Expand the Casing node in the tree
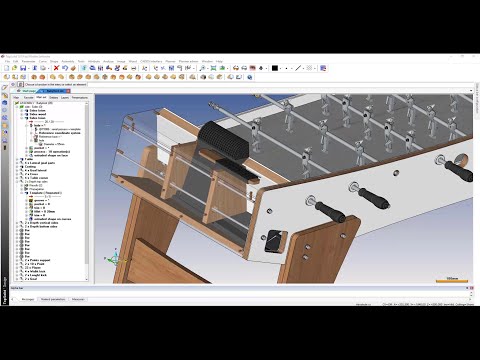The width and height of the screenshot is (480, 360). pyautogui.click(x=17, y=167)
